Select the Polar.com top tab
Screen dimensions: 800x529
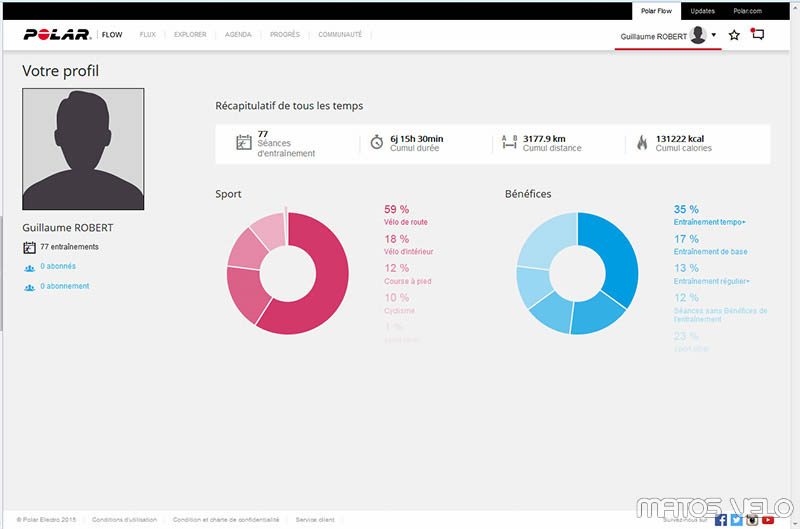[x=747, y=11]
